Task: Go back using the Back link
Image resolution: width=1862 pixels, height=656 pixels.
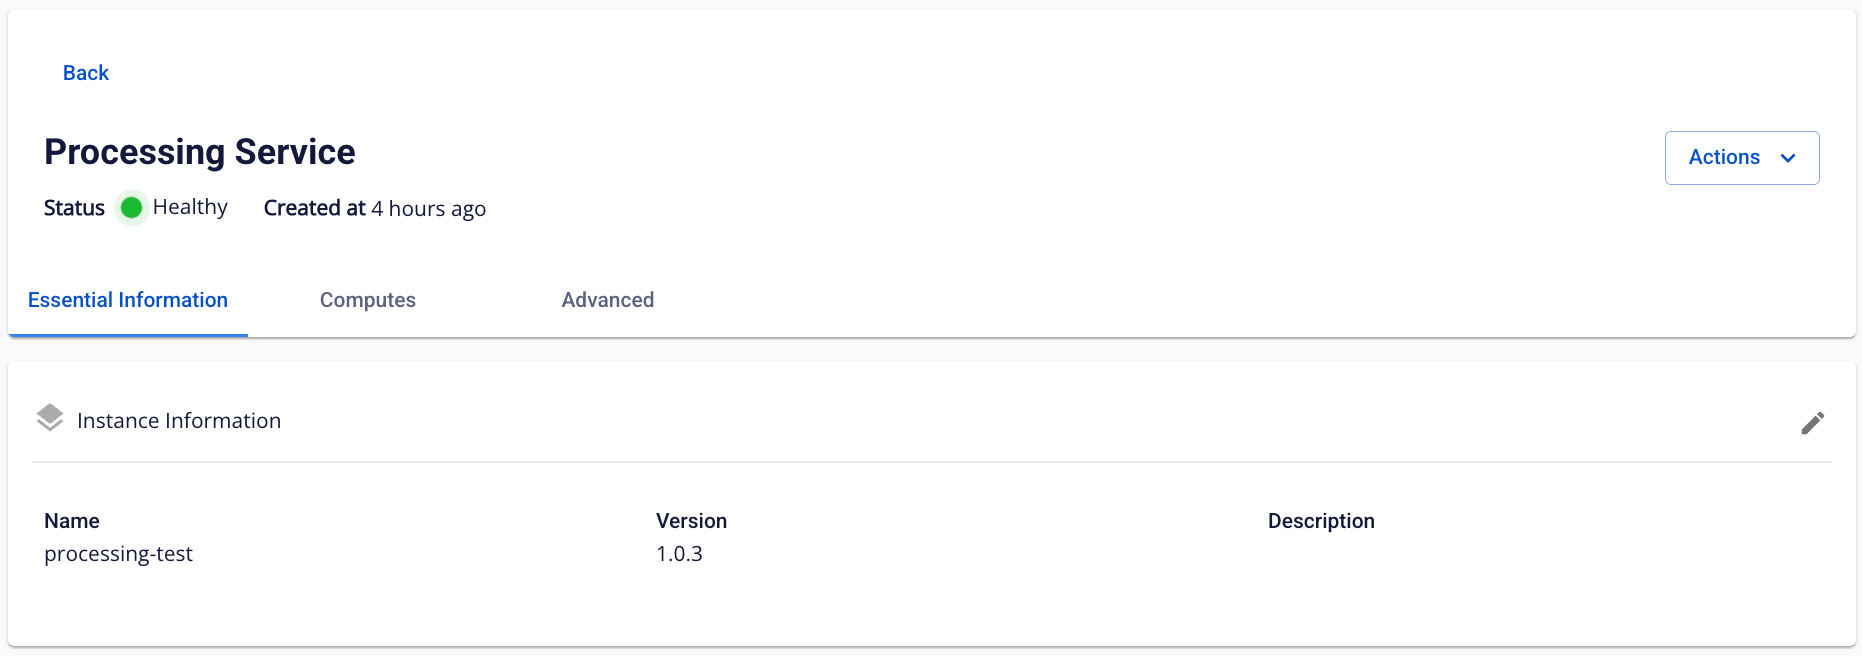Action: 86,73
